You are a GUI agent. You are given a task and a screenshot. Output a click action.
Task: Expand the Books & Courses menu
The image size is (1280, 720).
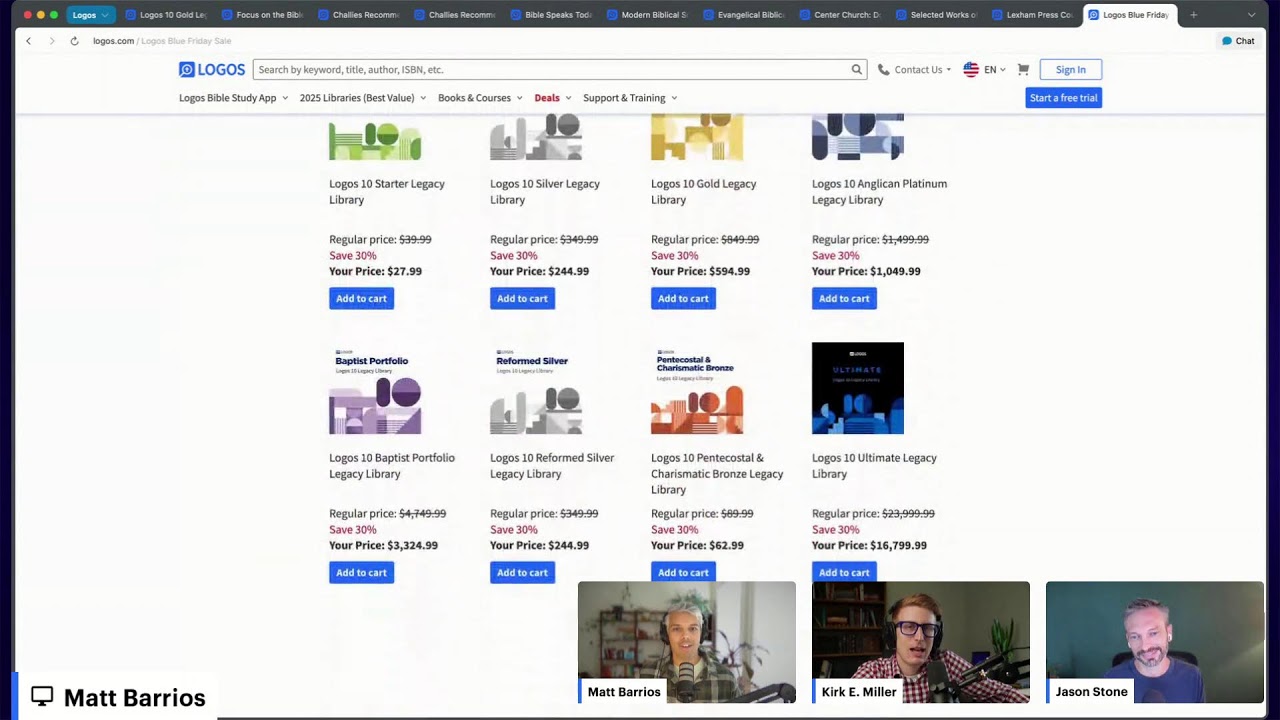click(x=480, y=98)
